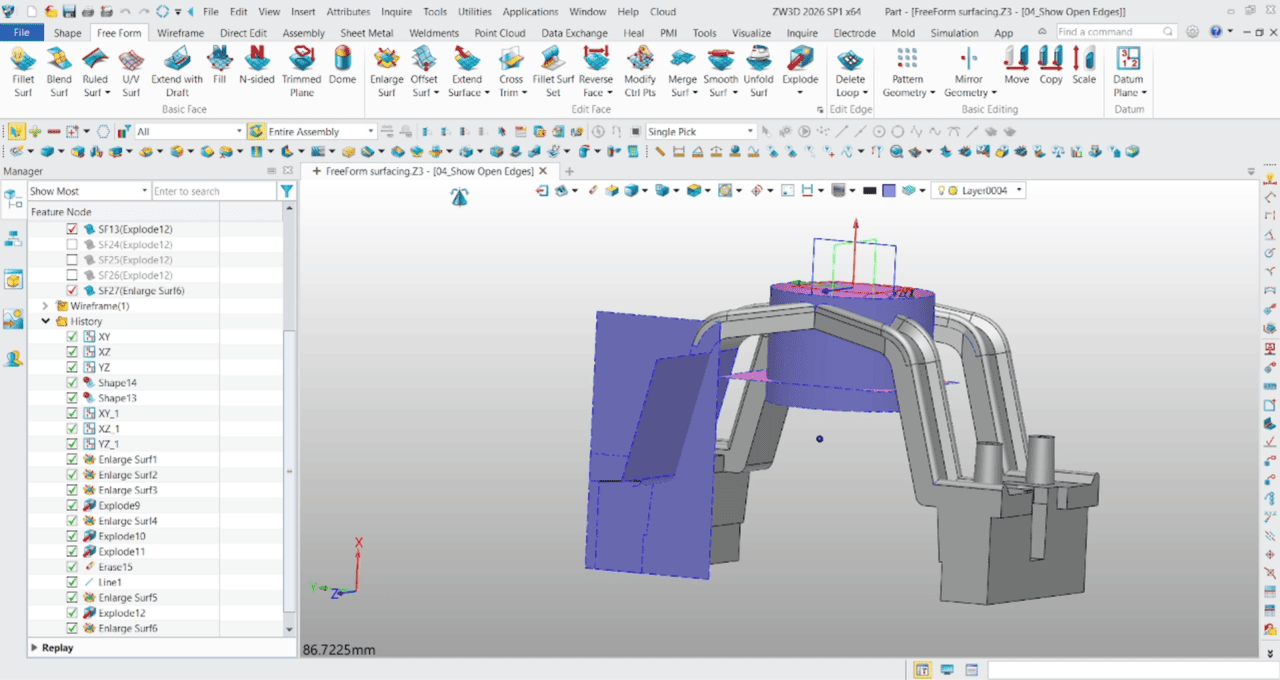Viewport: 1280px width, 680px height.
Task: Enable the SF24(Explode12) checkbox
Action: click(70, 244)
